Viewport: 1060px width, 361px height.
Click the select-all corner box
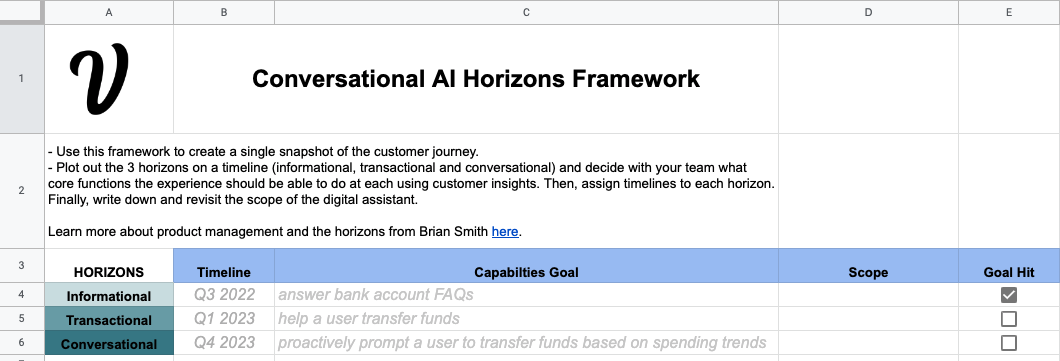22,12
